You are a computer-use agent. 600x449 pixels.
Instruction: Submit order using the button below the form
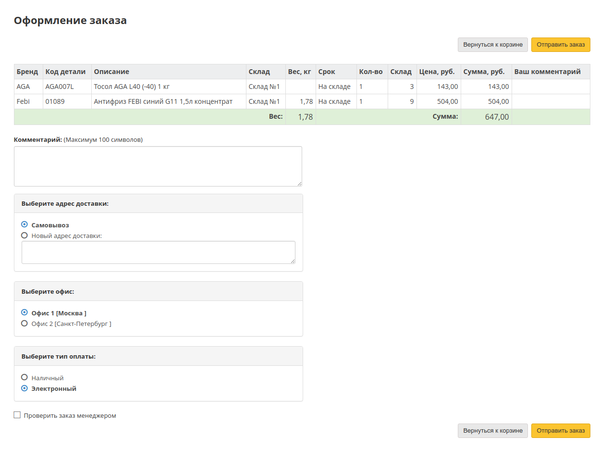[560, 431]
